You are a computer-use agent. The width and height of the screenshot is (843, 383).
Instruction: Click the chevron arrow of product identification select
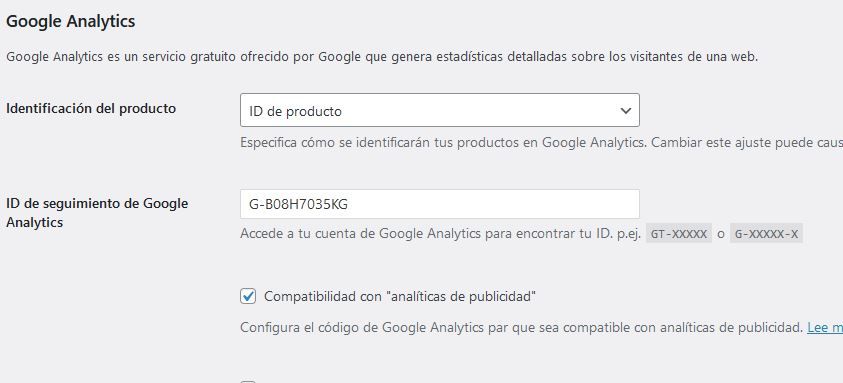pyautogui.click(x=625, y=111)
